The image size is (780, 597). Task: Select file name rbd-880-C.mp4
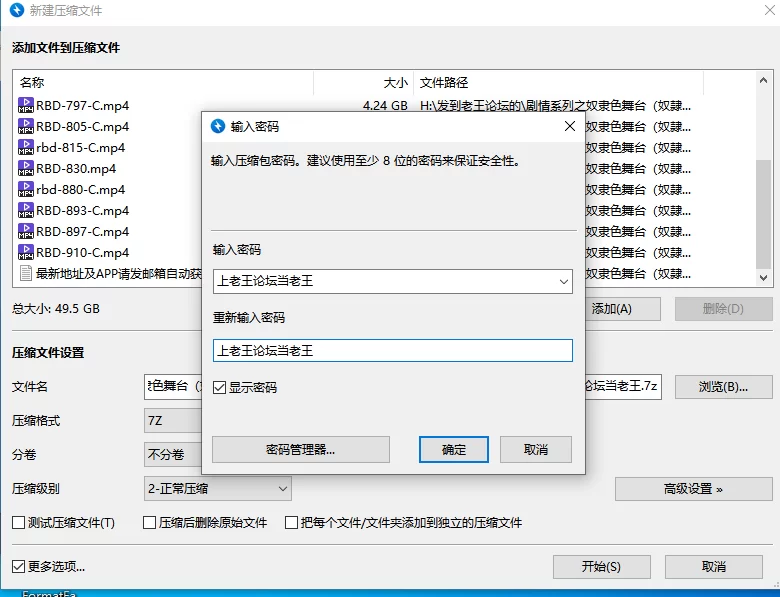[x=81, y=190]
